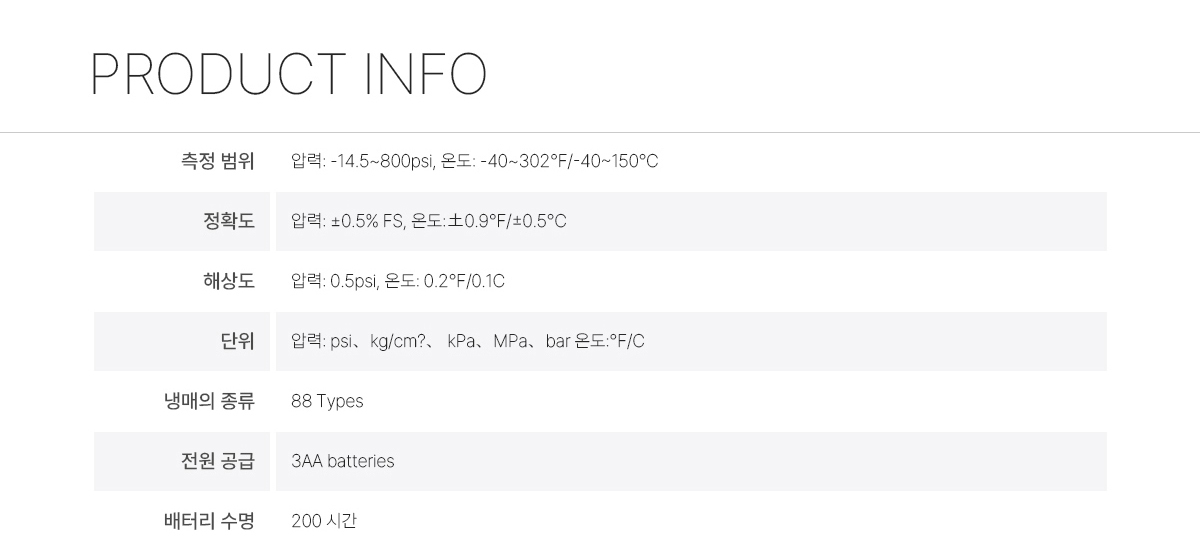The image size is (1200, 550).
Task: Click the PRODUCT INFO heading
Action: point(289,74)
